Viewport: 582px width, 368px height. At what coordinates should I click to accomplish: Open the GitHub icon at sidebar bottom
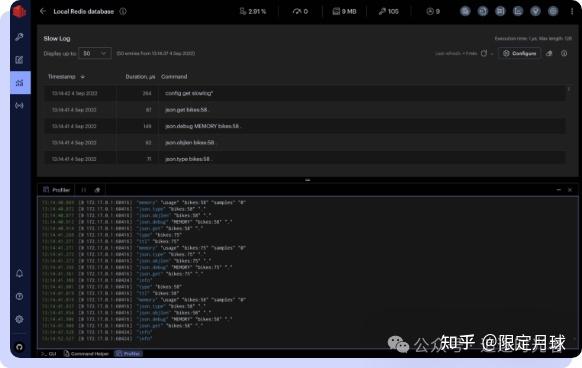(20, 347)
